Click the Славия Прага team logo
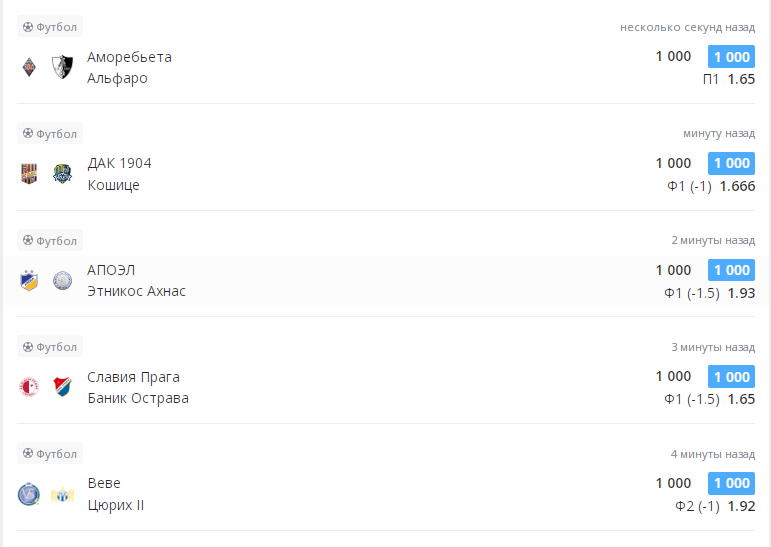The image size is (771, 547). pos(28,387)
